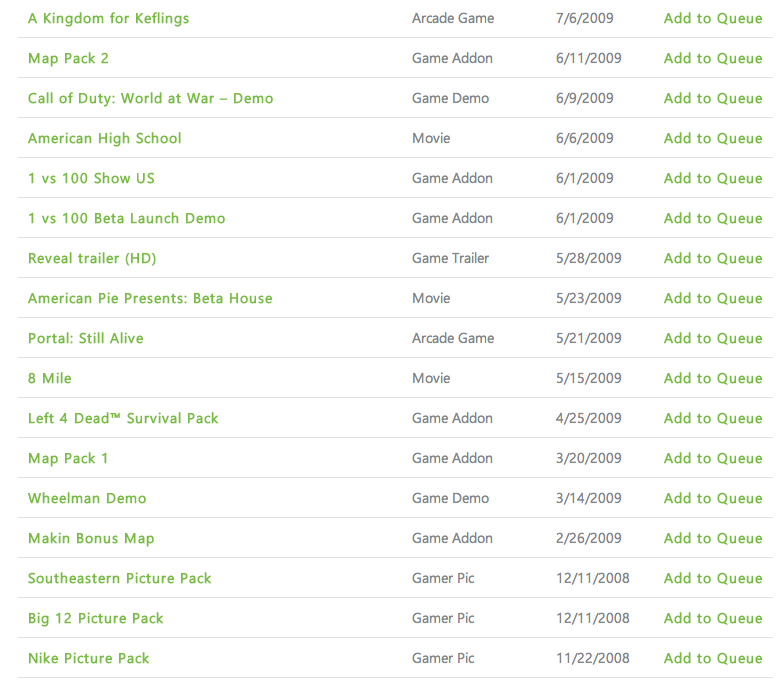Open the Big 12 Picture Pack link
The image size is (781, 681).
(96, 618)
